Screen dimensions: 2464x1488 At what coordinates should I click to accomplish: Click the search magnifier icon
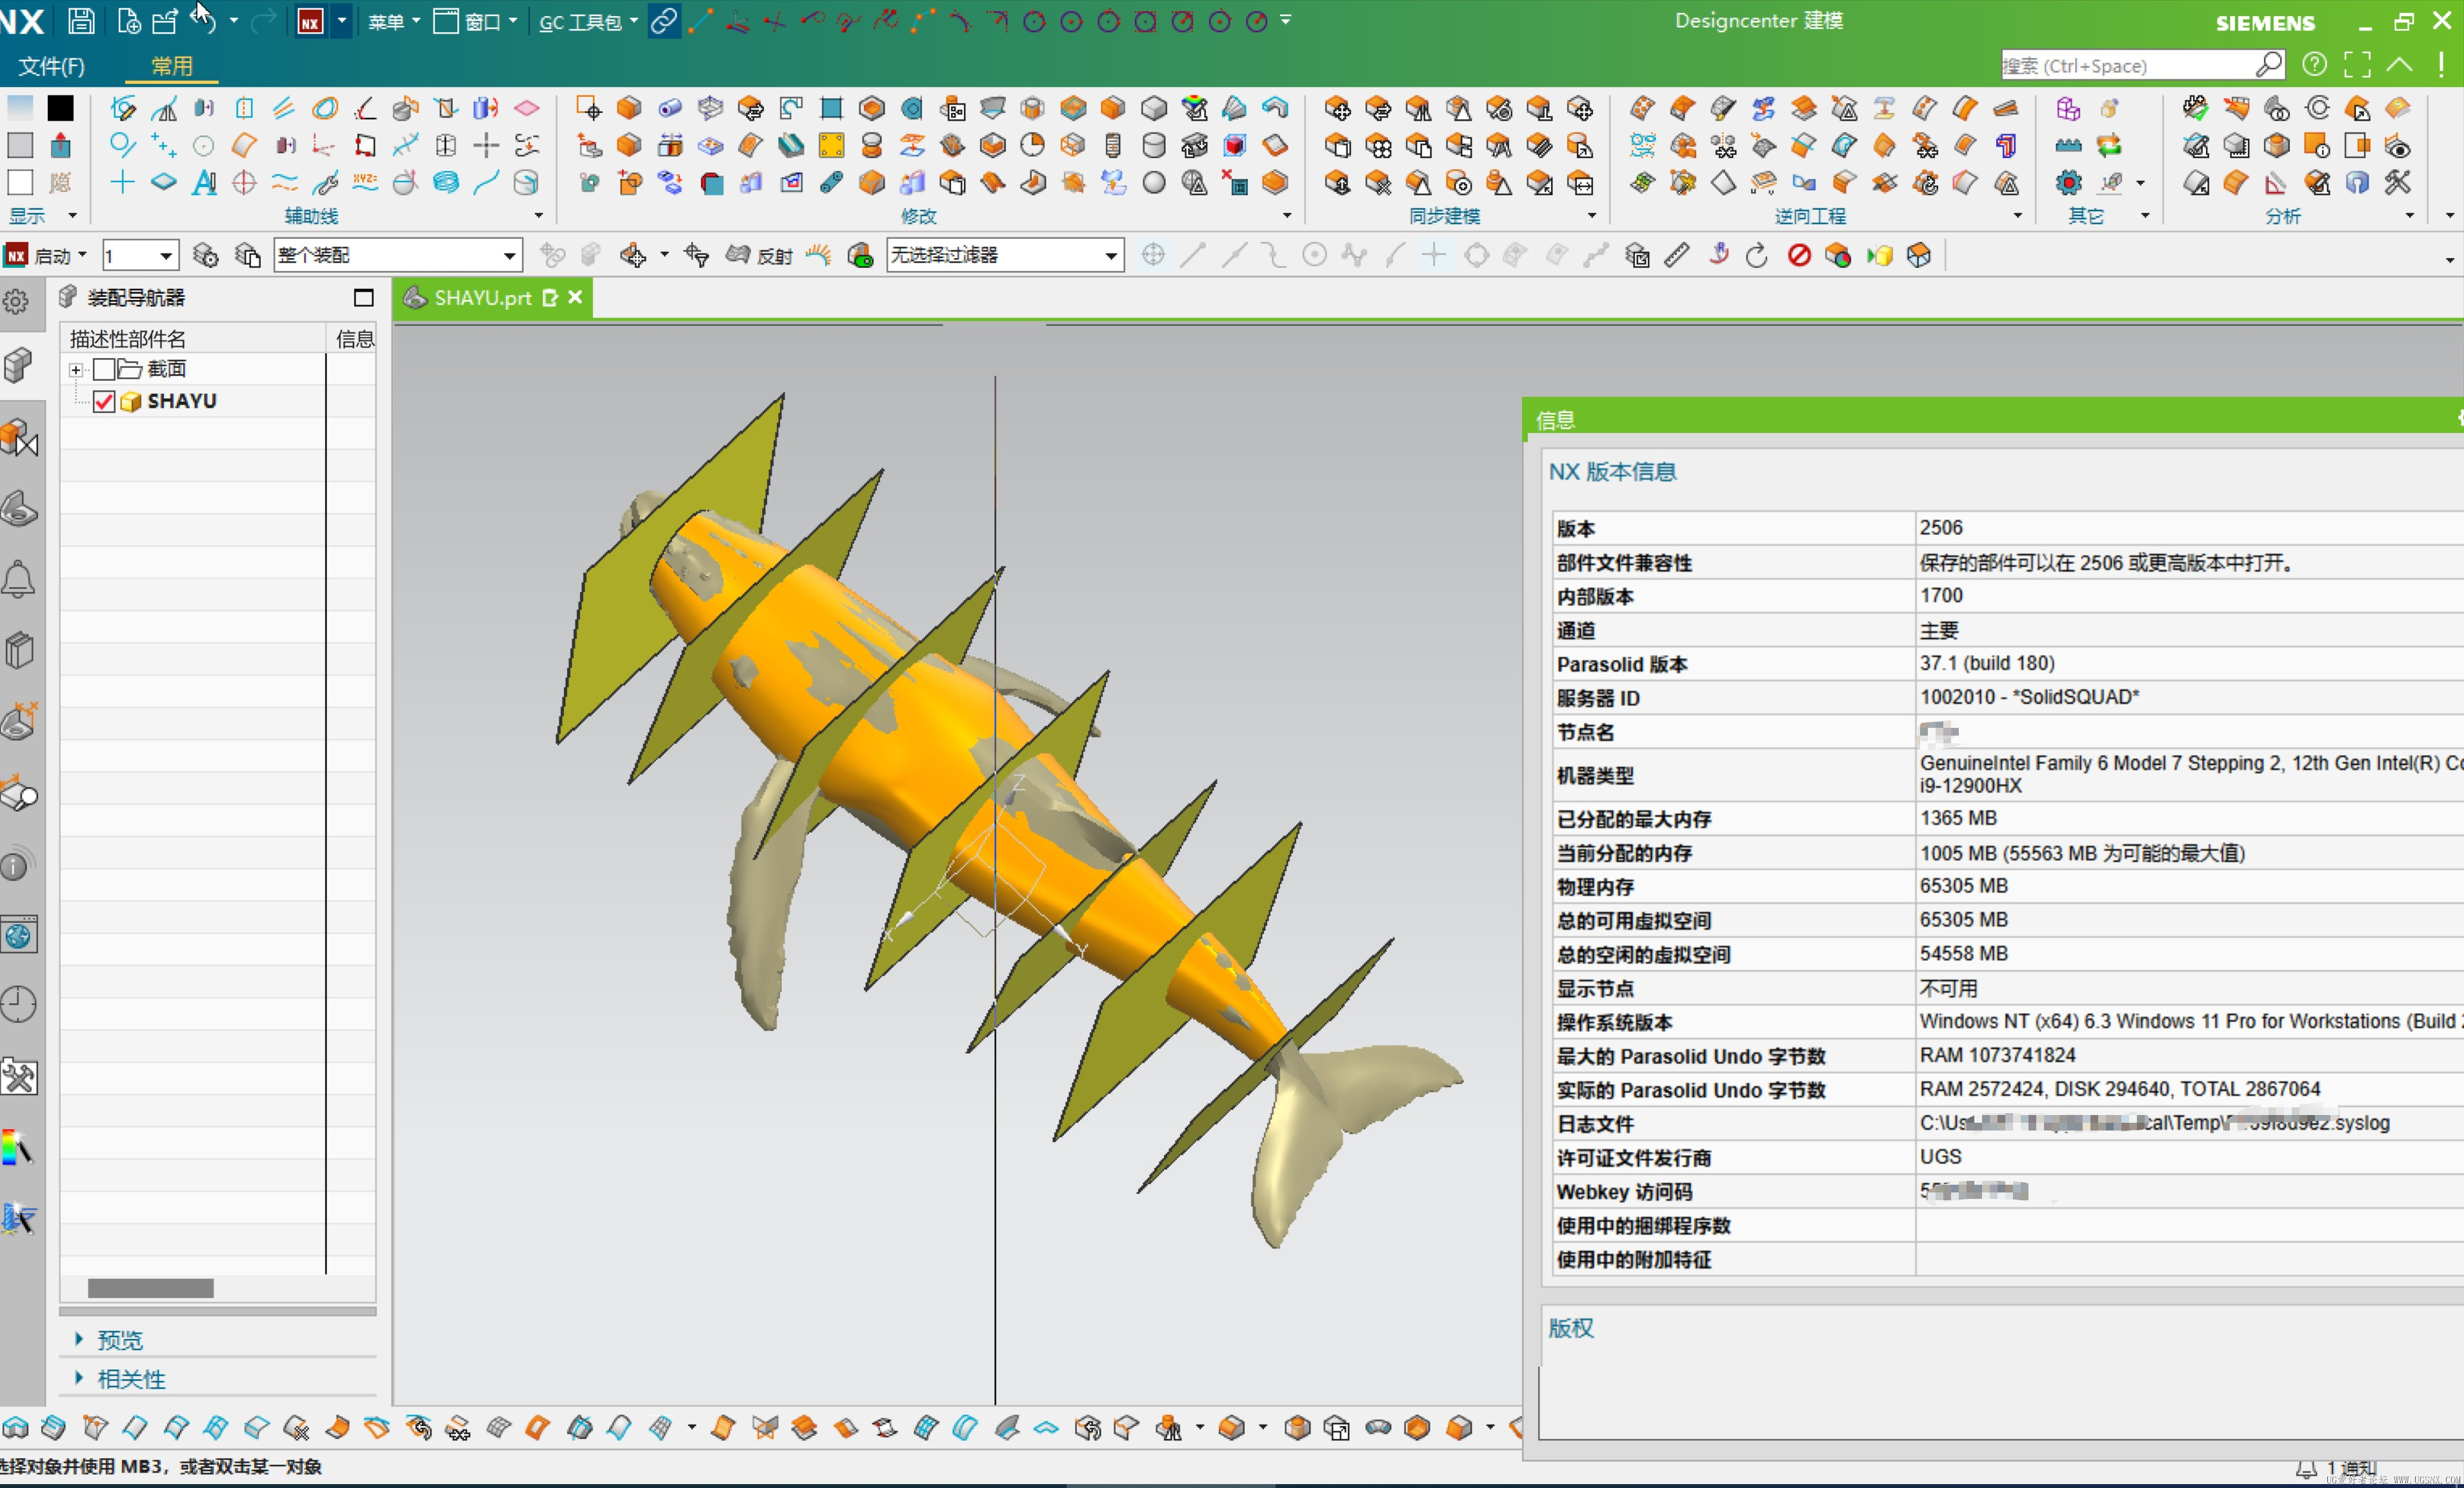(x=2269, y=65)
